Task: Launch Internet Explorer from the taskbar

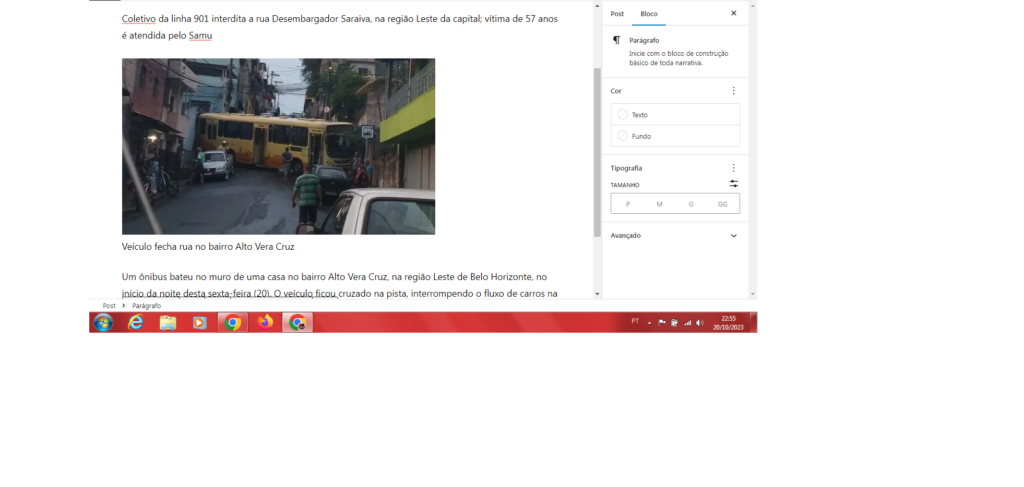Action: [x=135, y=322]
